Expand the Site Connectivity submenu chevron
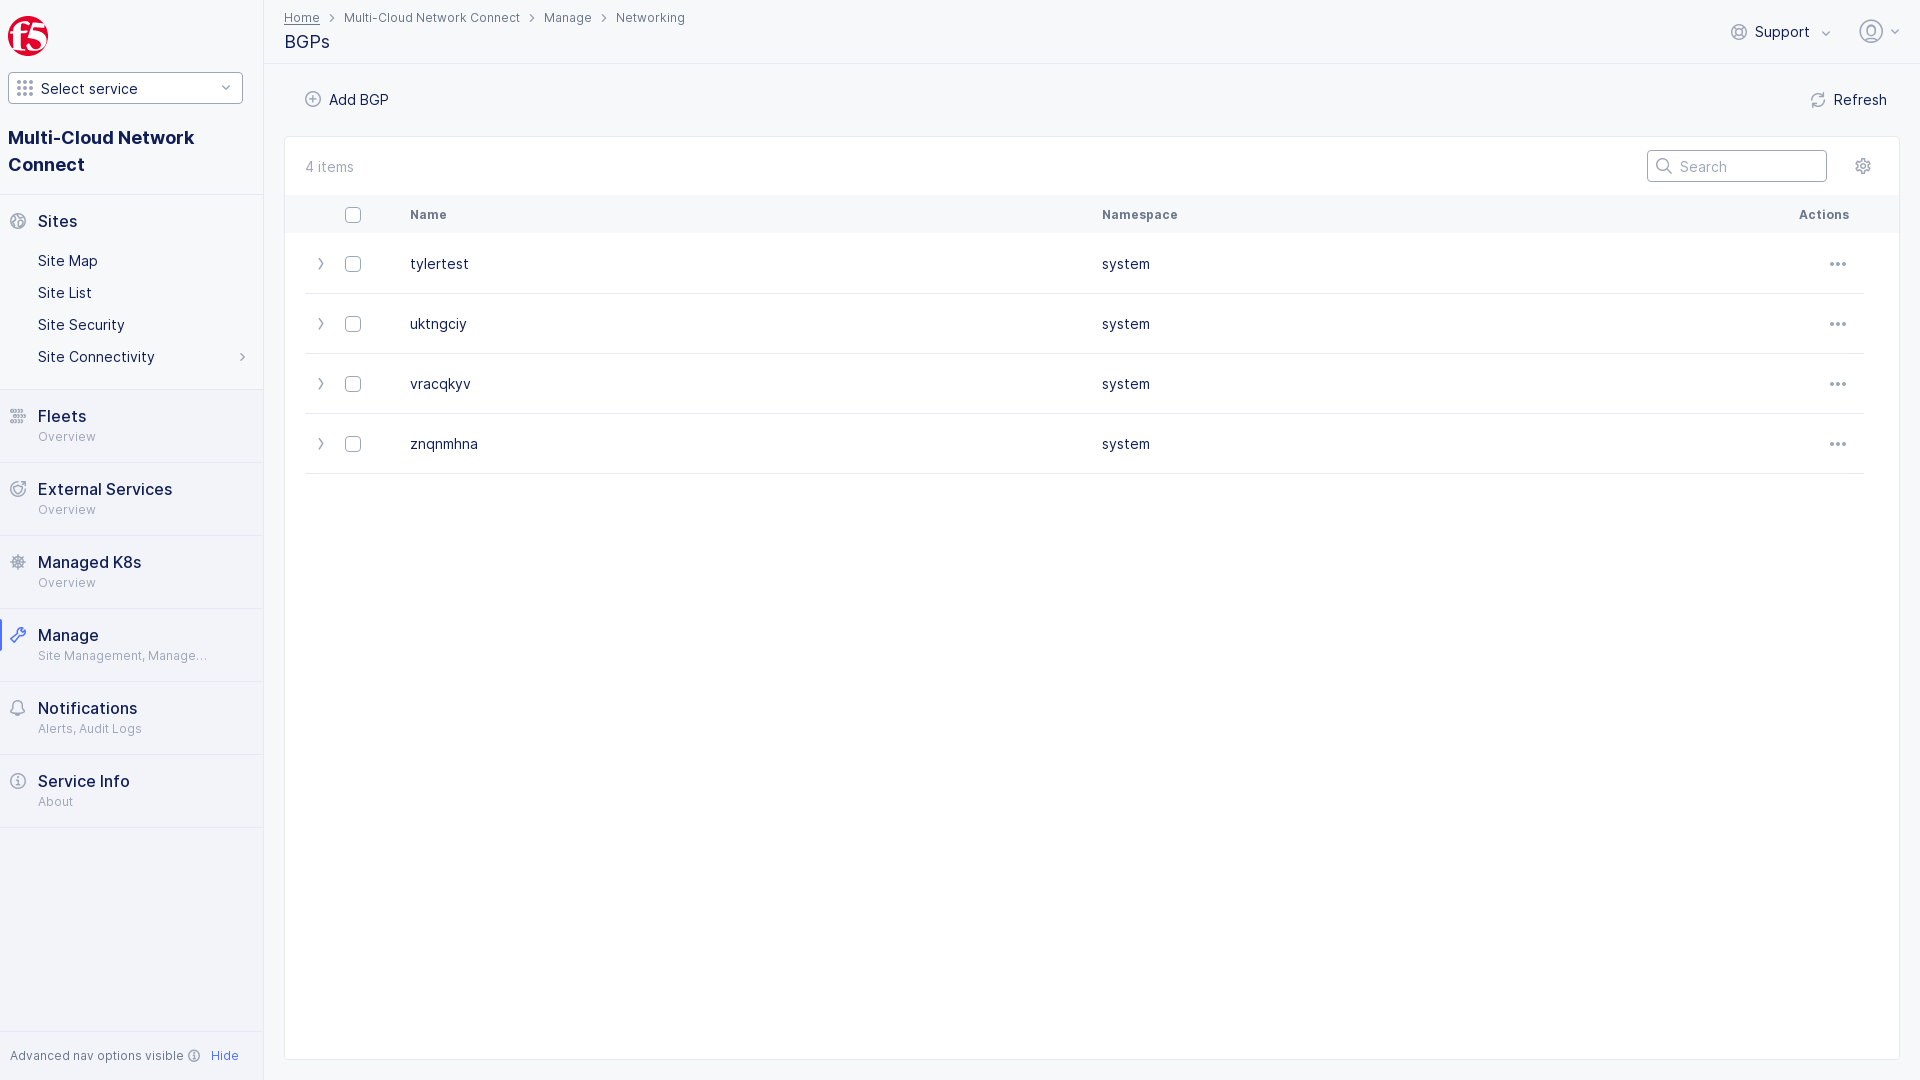Viewport: 1920px width, 1080px height. click(x=242, y=357)
